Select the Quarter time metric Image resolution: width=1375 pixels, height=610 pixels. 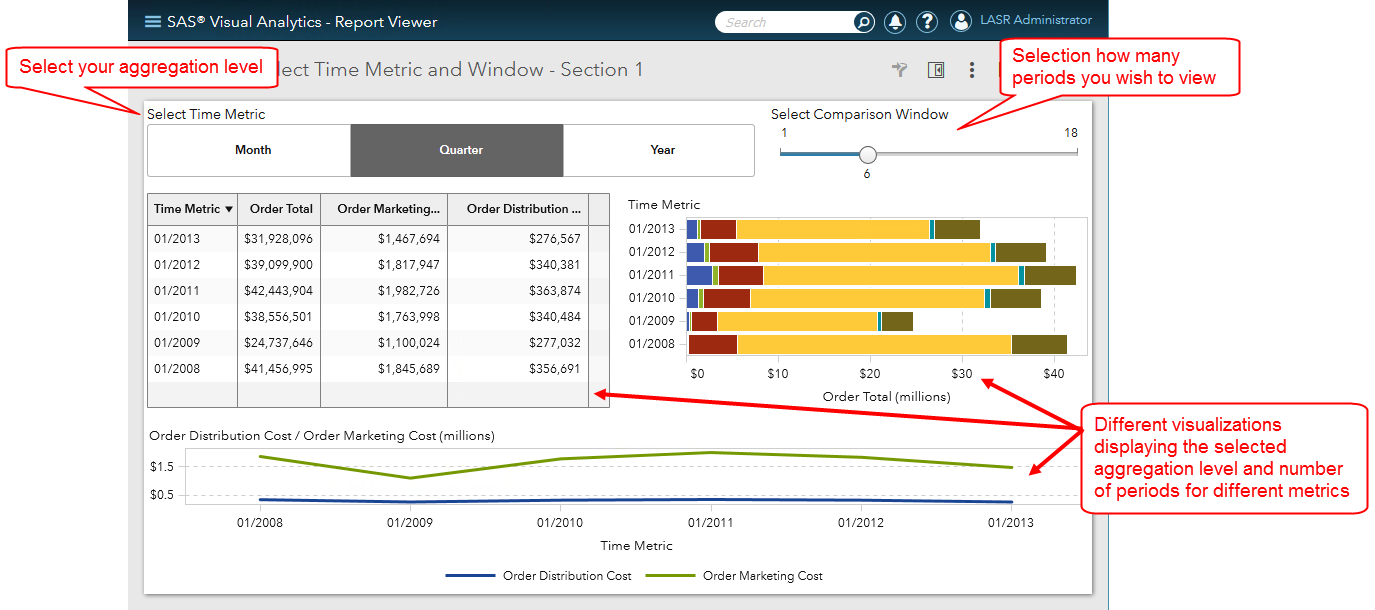click(460, 150)
